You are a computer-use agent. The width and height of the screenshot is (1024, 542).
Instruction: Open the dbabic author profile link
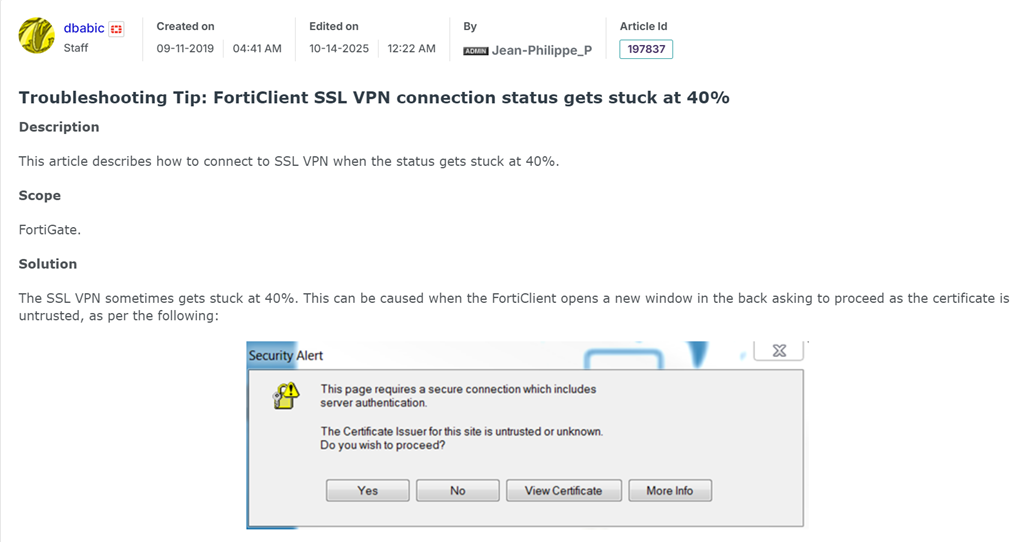tap(84, 28)
